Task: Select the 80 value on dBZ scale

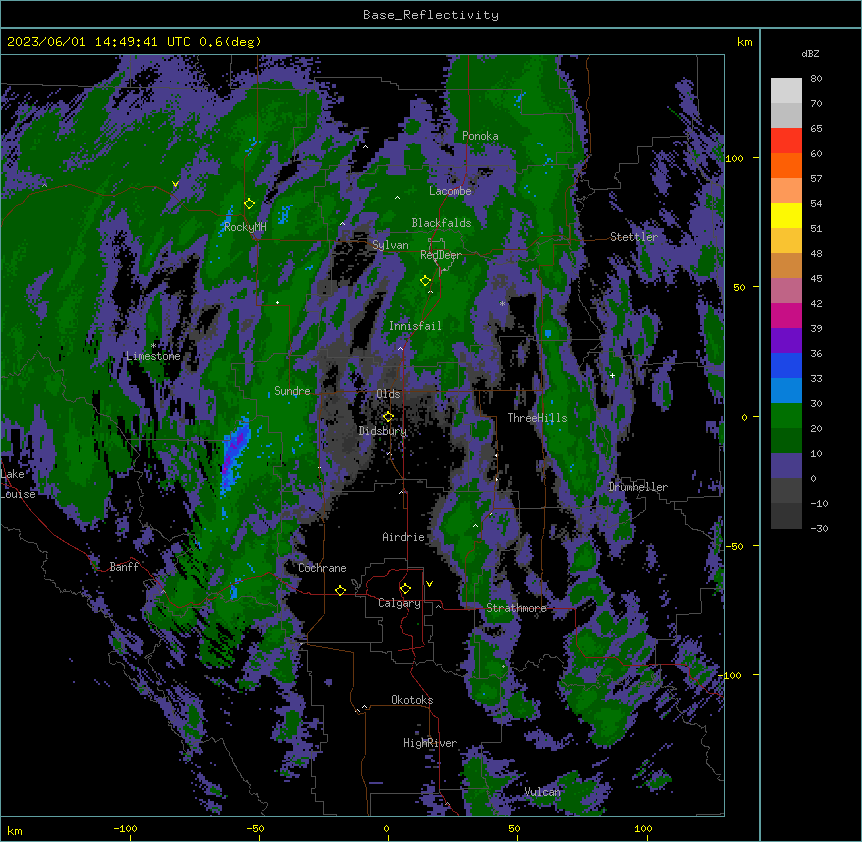Action: (816, 79)
